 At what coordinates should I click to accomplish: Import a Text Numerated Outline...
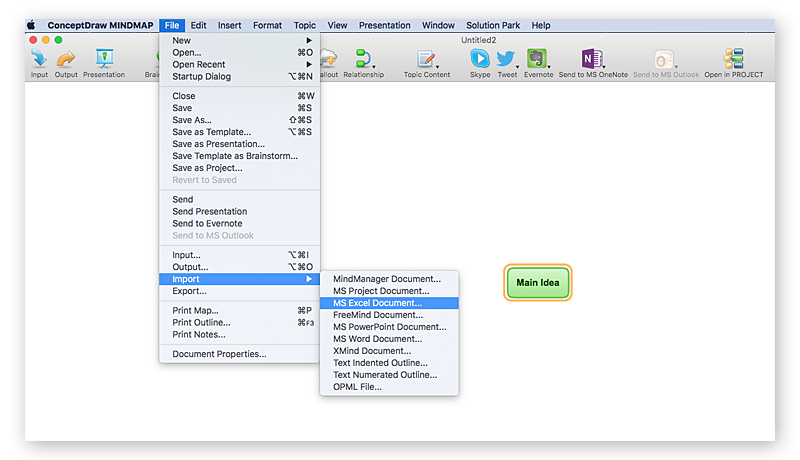389,375
